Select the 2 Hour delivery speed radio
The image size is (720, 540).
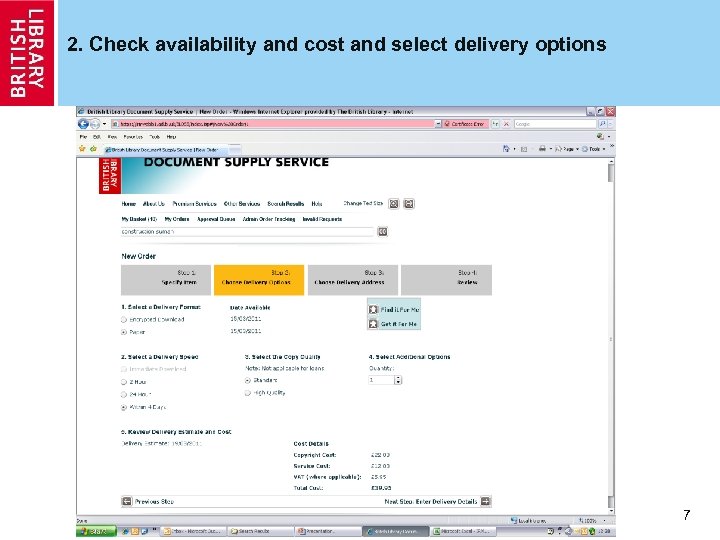coord(124,382)
